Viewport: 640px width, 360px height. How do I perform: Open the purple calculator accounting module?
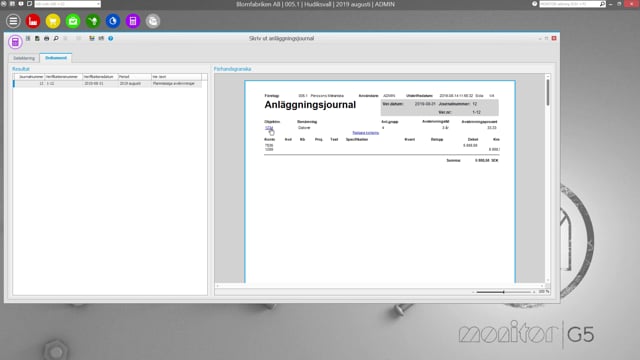[x=133, y=21]
